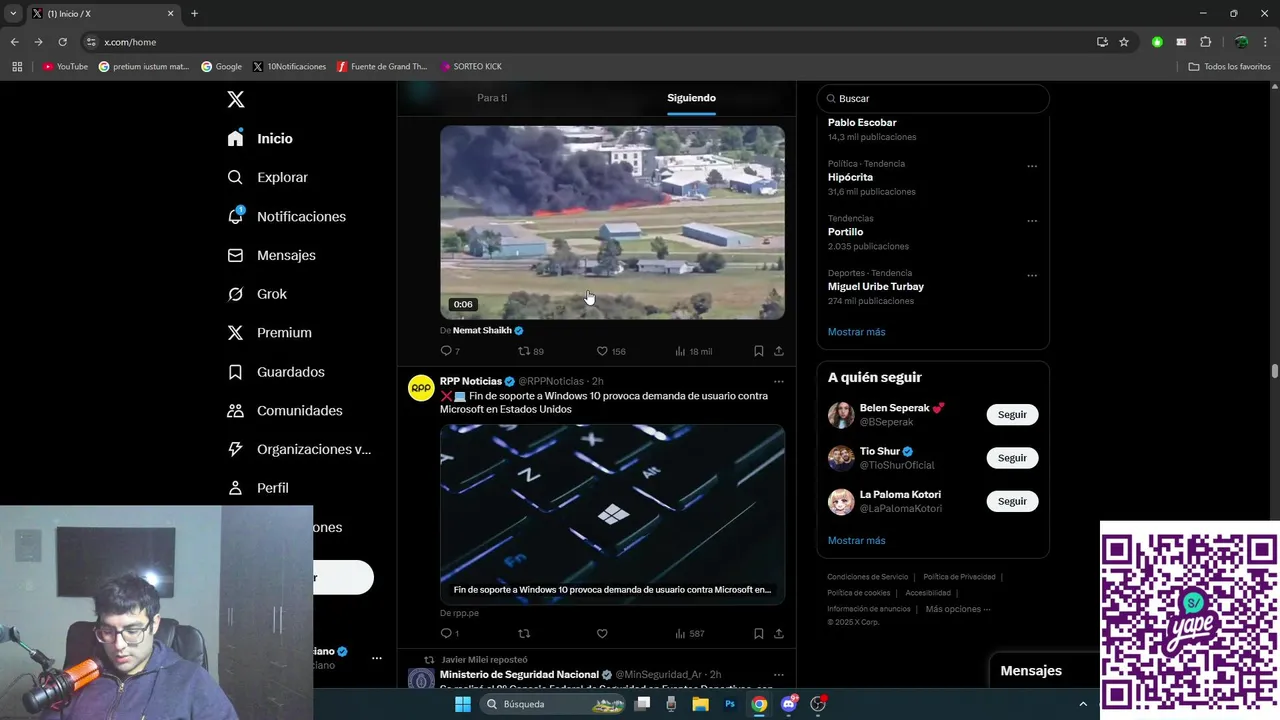Follow La Paloma Kotori

coord(1012,501)
